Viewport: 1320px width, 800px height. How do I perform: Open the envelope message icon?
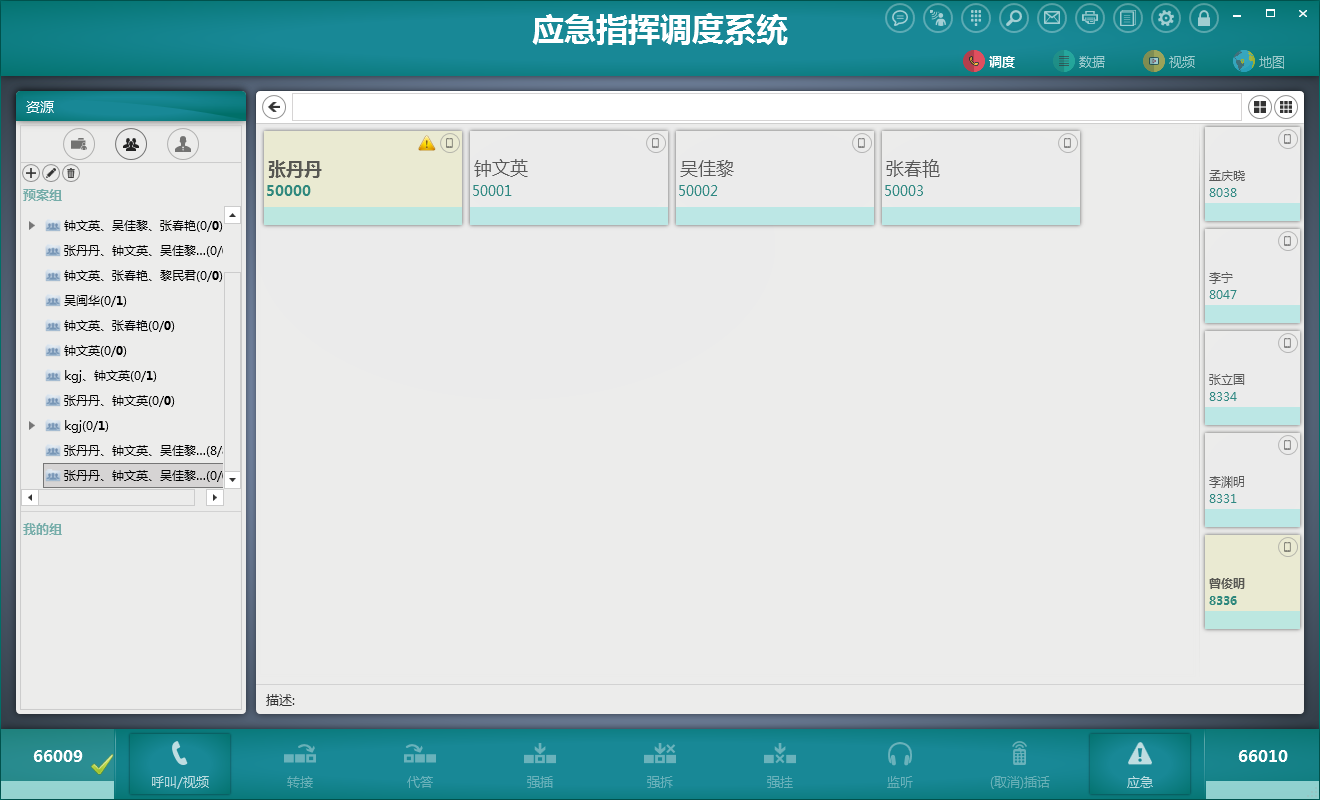pyautogui.click(x=1050, y=18)
